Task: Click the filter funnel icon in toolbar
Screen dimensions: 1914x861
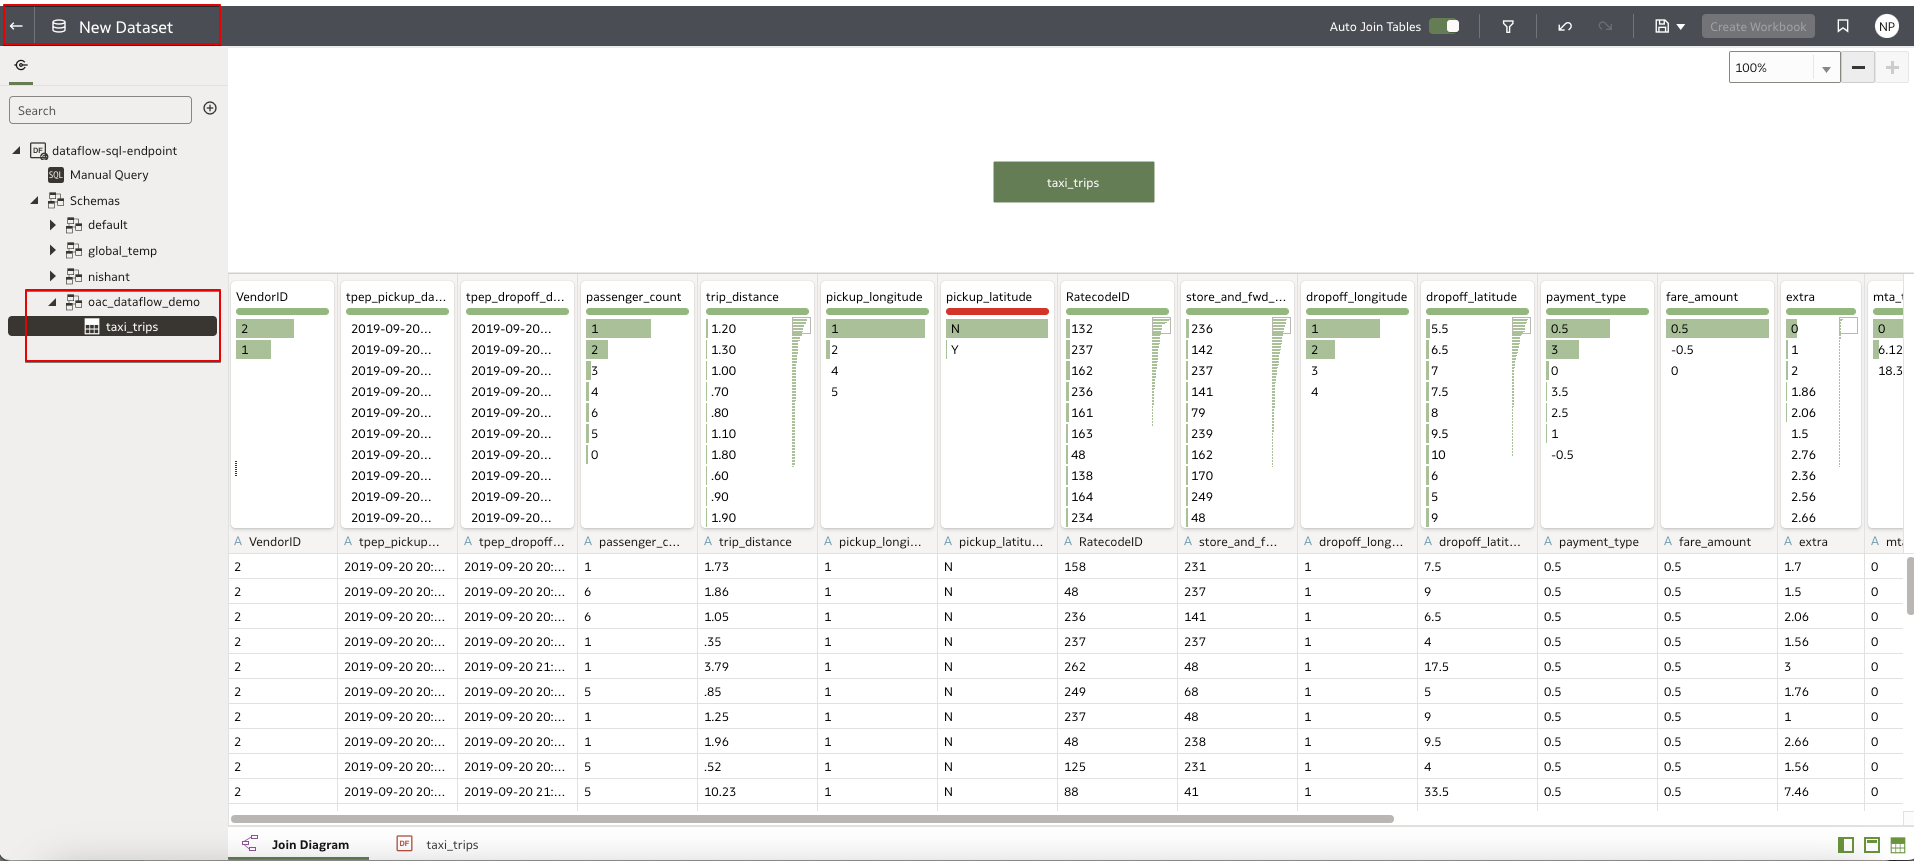Action: point(1508,27)
